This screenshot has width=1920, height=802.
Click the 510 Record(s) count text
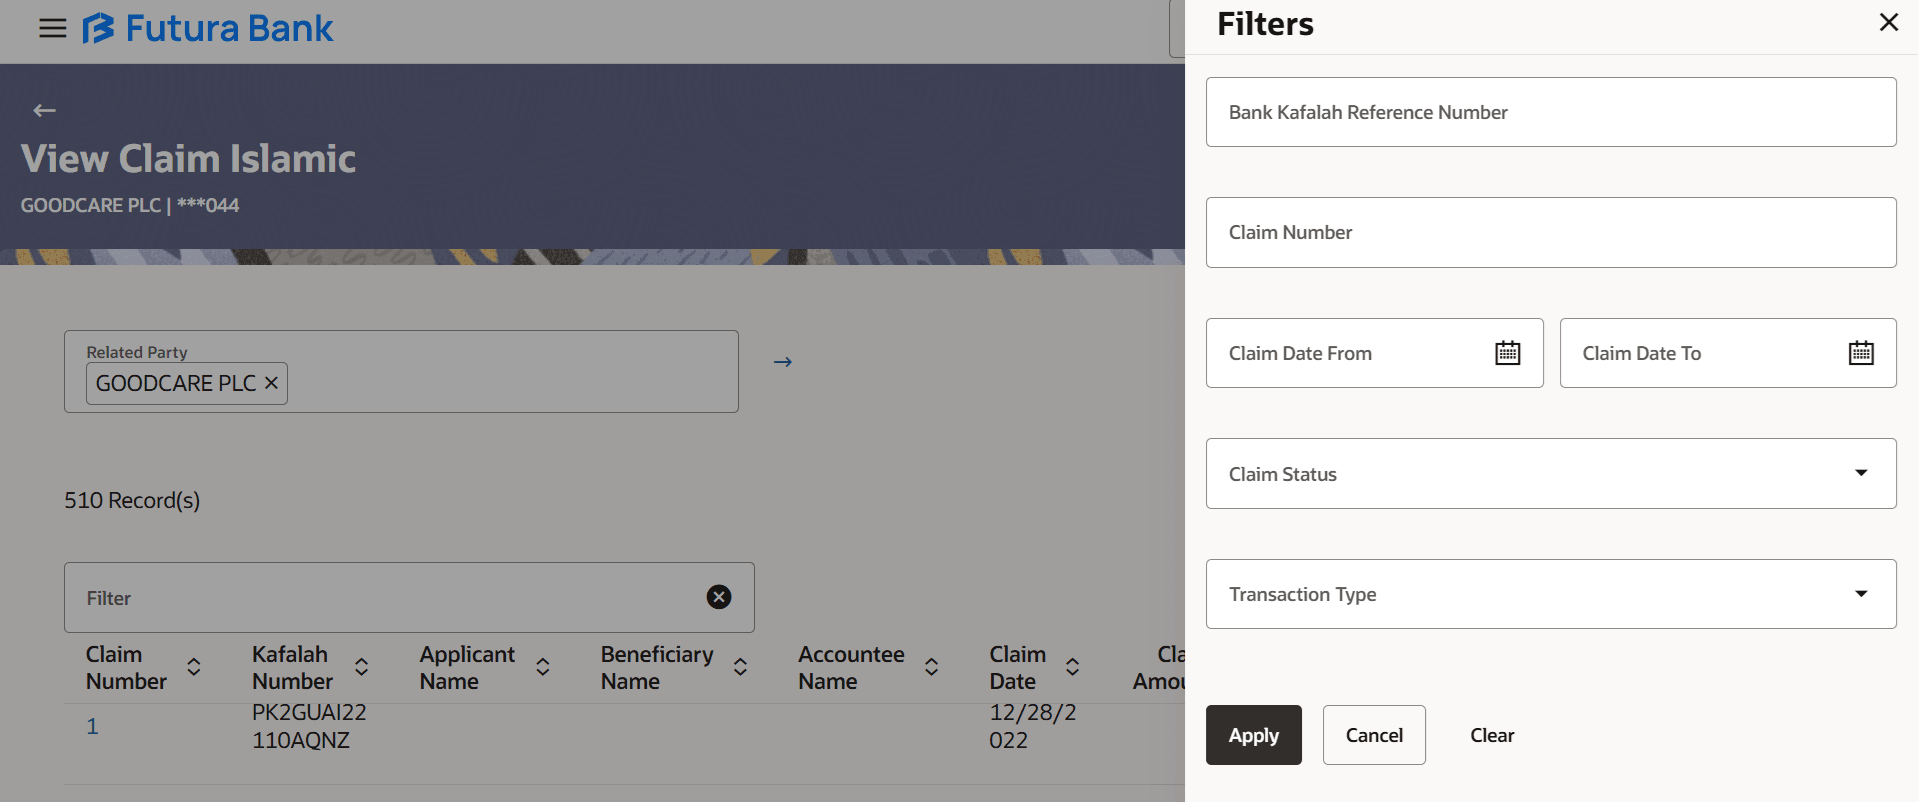pyautogui.click(x=132, y=500)
